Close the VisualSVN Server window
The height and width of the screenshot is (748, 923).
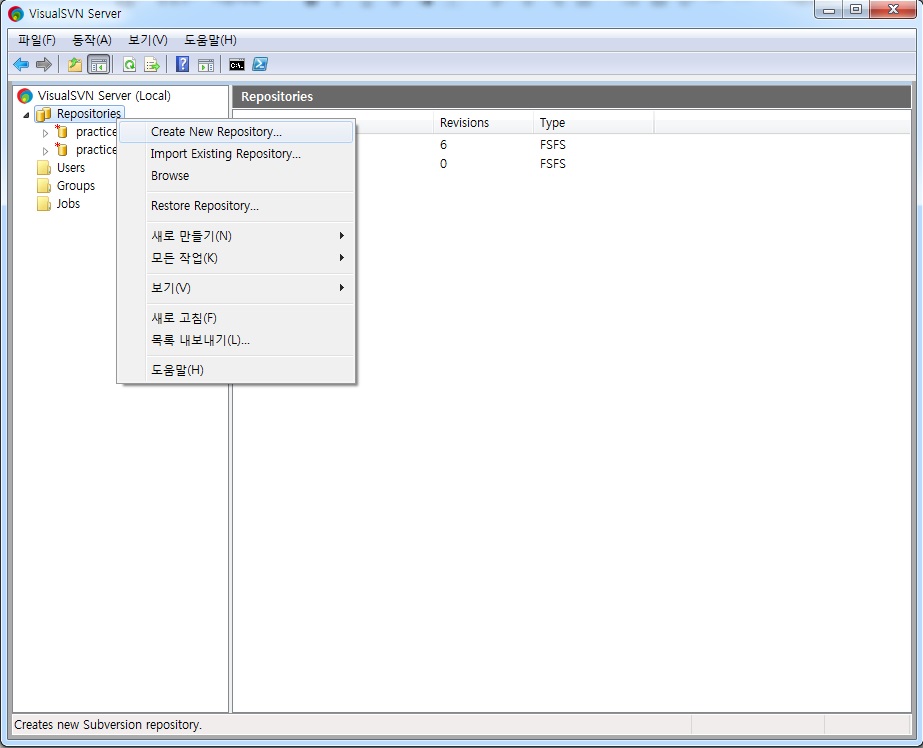893,9
